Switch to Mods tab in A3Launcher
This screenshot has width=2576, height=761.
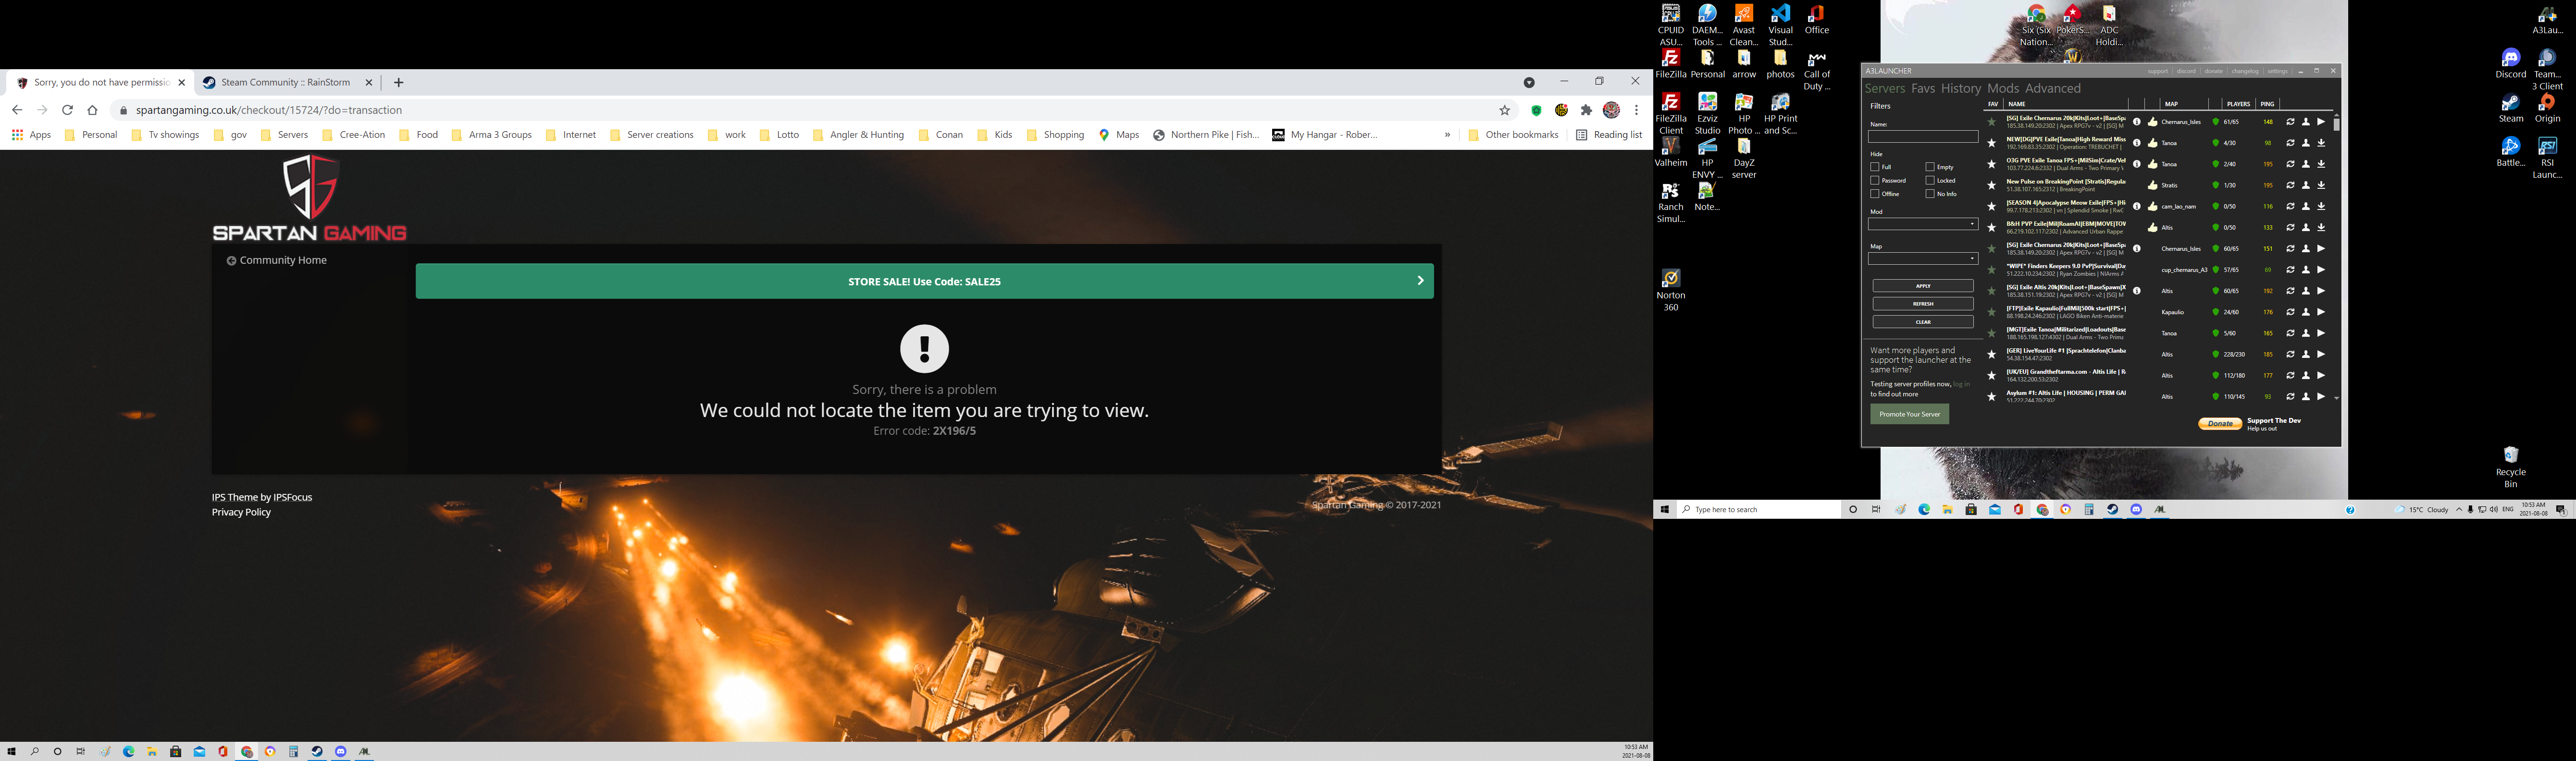tap(2003, 89)
